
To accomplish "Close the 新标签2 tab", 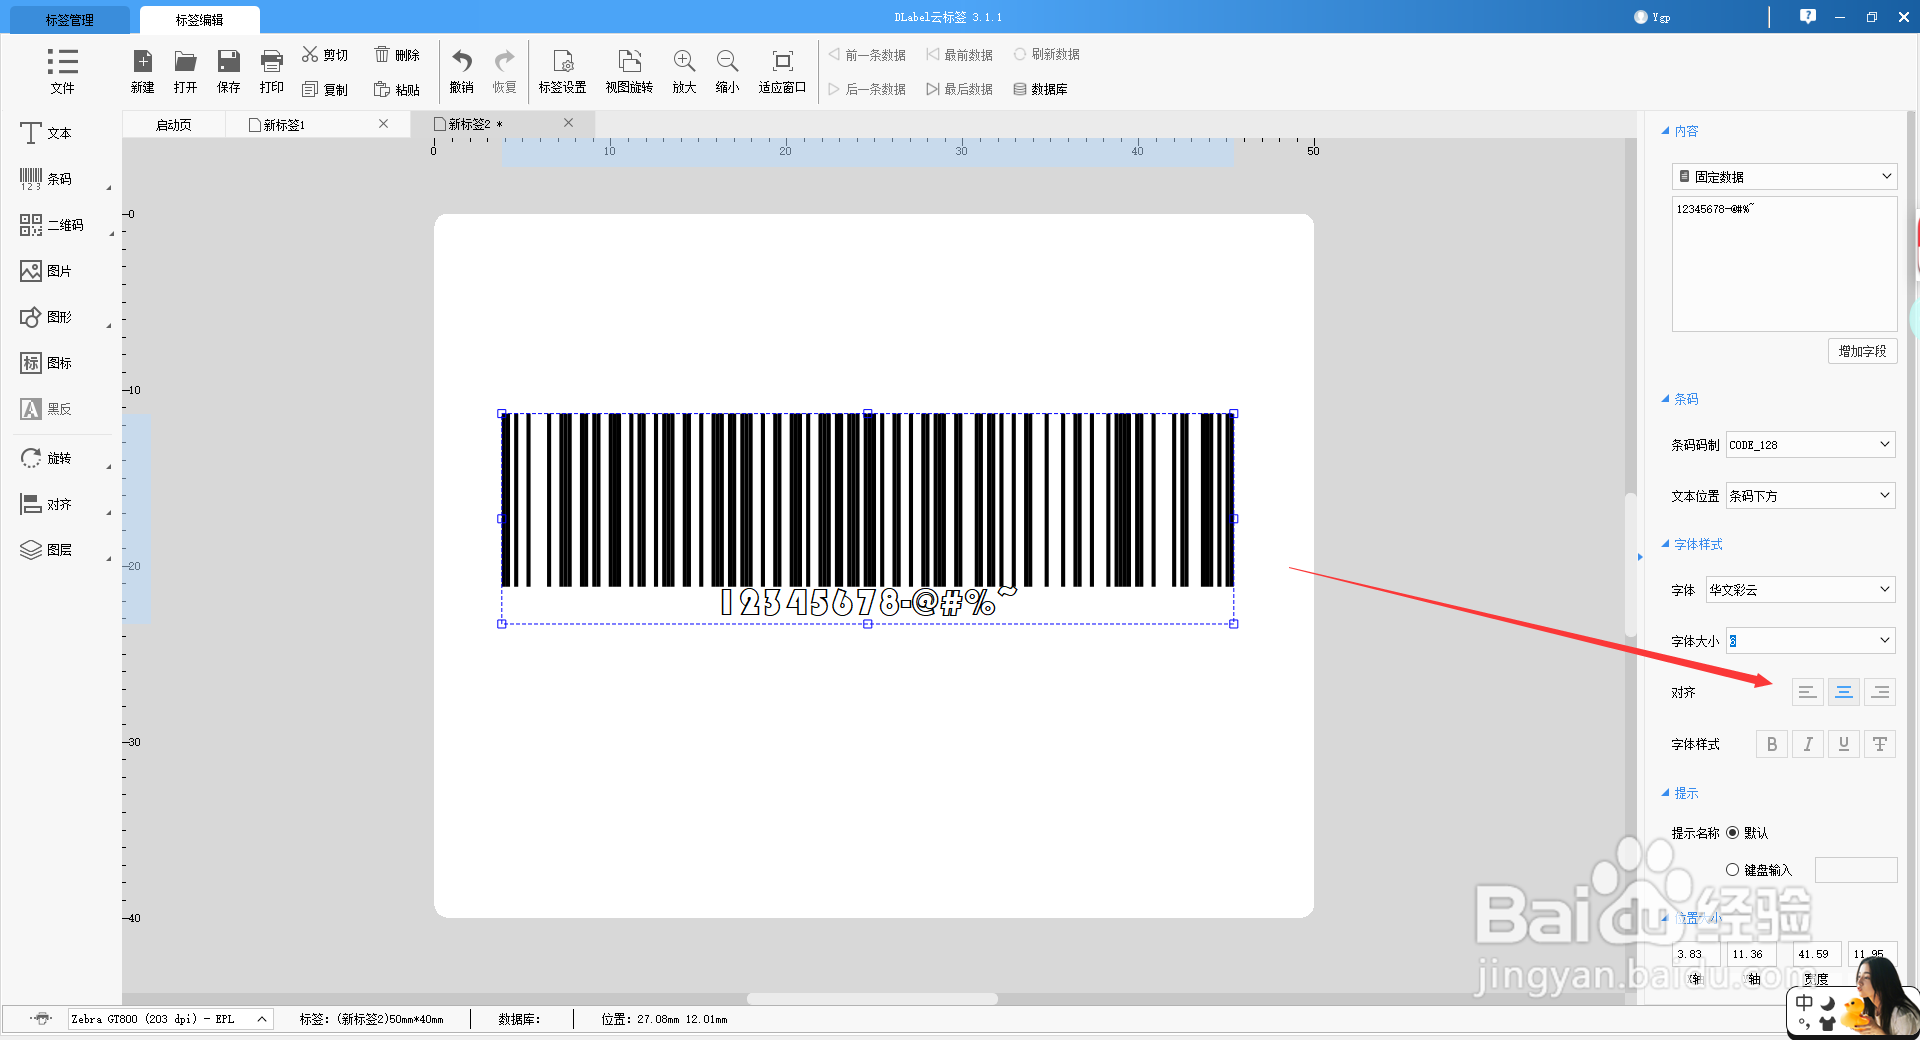I will [569, 123].
